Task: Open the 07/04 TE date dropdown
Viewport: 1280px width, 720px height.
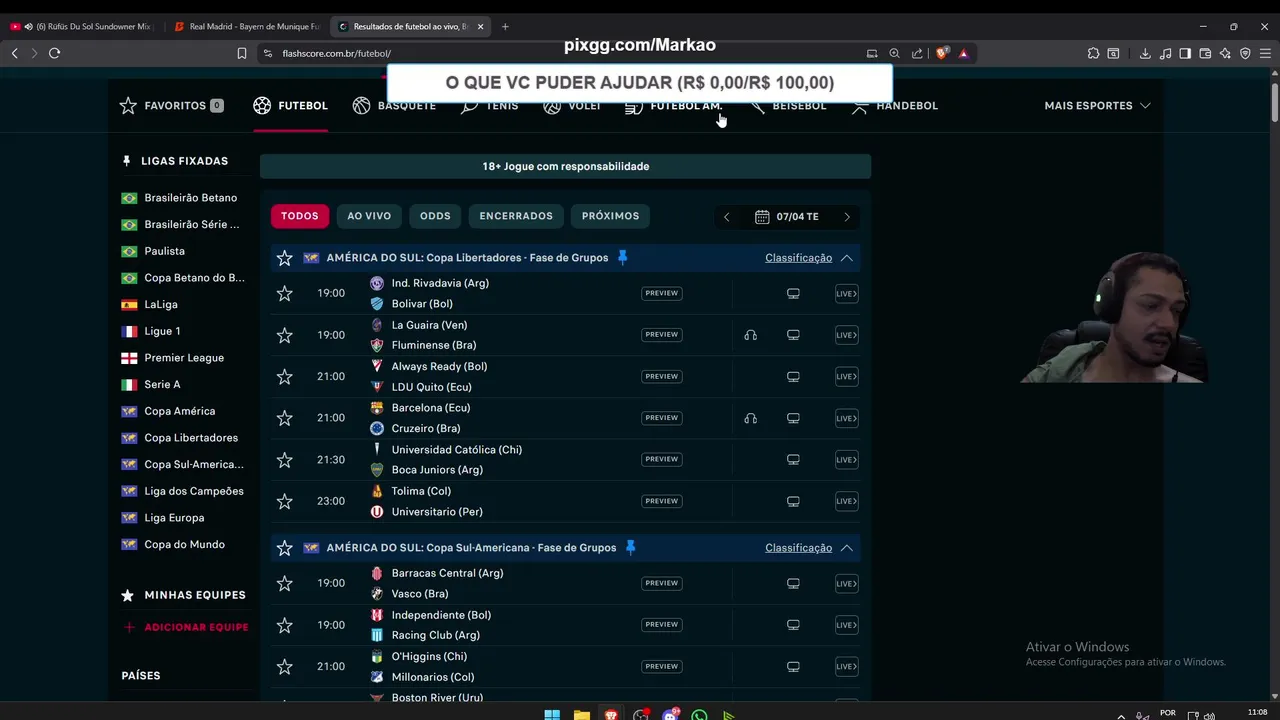Action: point(787,216)
